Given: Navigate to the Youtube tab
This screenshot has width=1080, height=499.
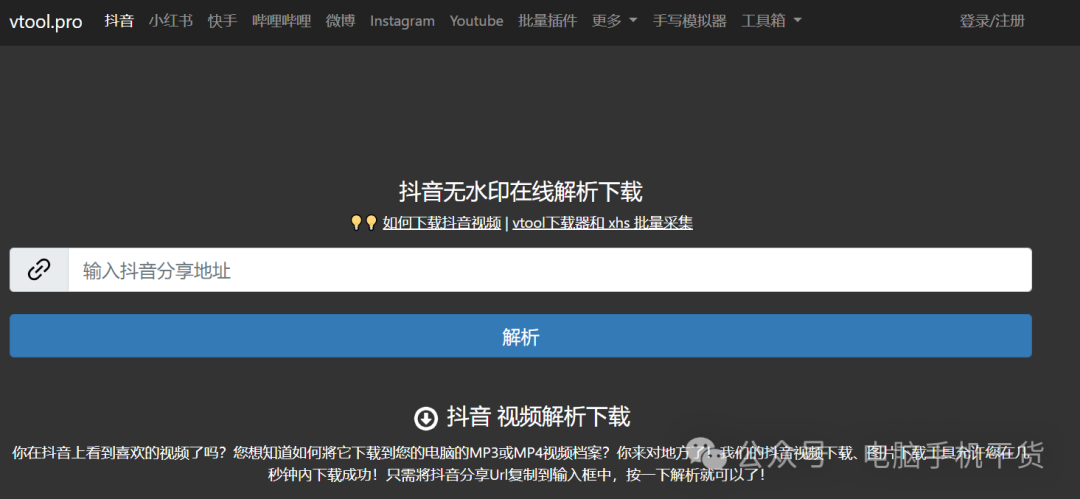Looking at the screenshot, I should pos(477,21).
